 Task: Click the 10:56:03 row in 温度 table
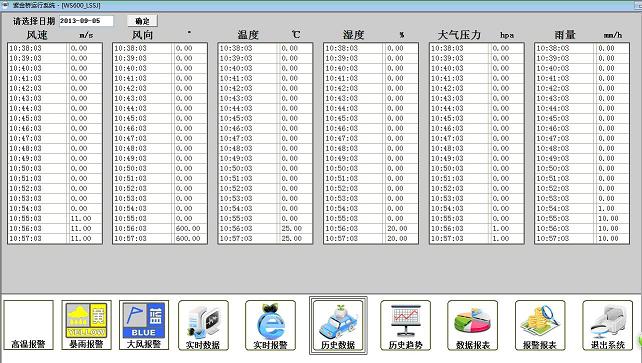pos(265,228)
